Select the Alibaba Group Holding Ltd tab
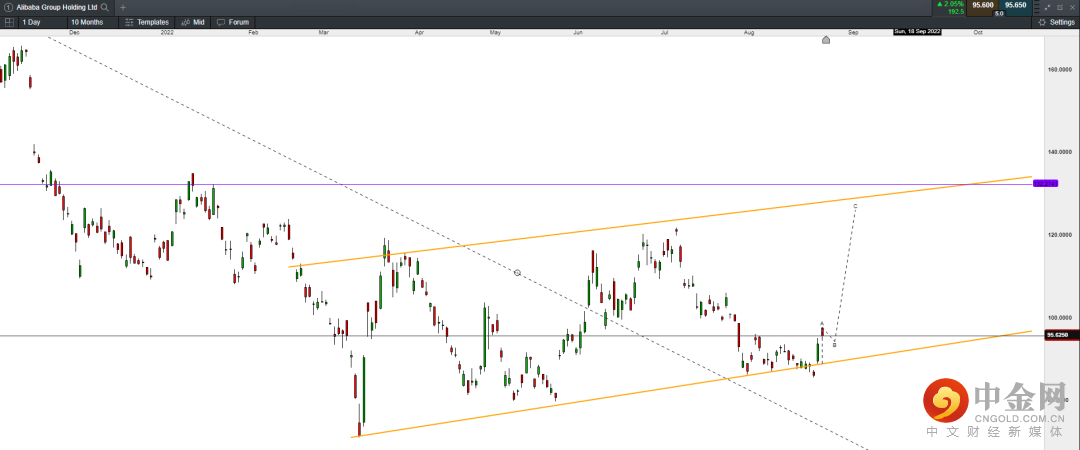Viewport: 1080px width, 450px height. pos(57,7)
